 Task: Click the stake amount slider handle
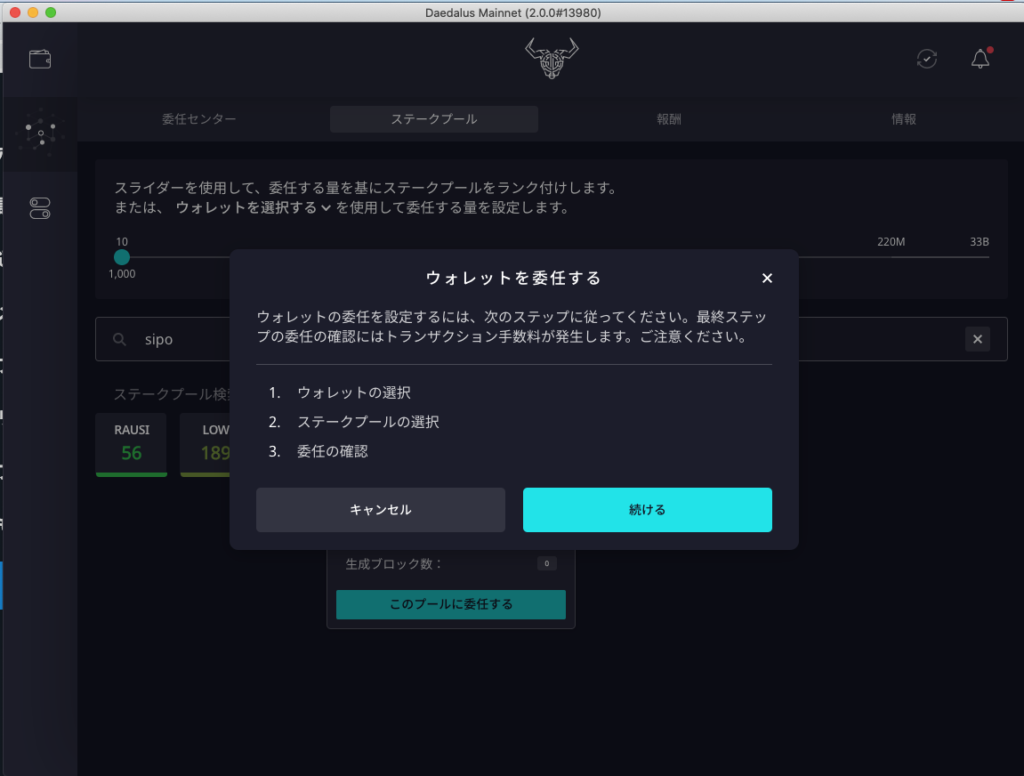coord(122,257)
